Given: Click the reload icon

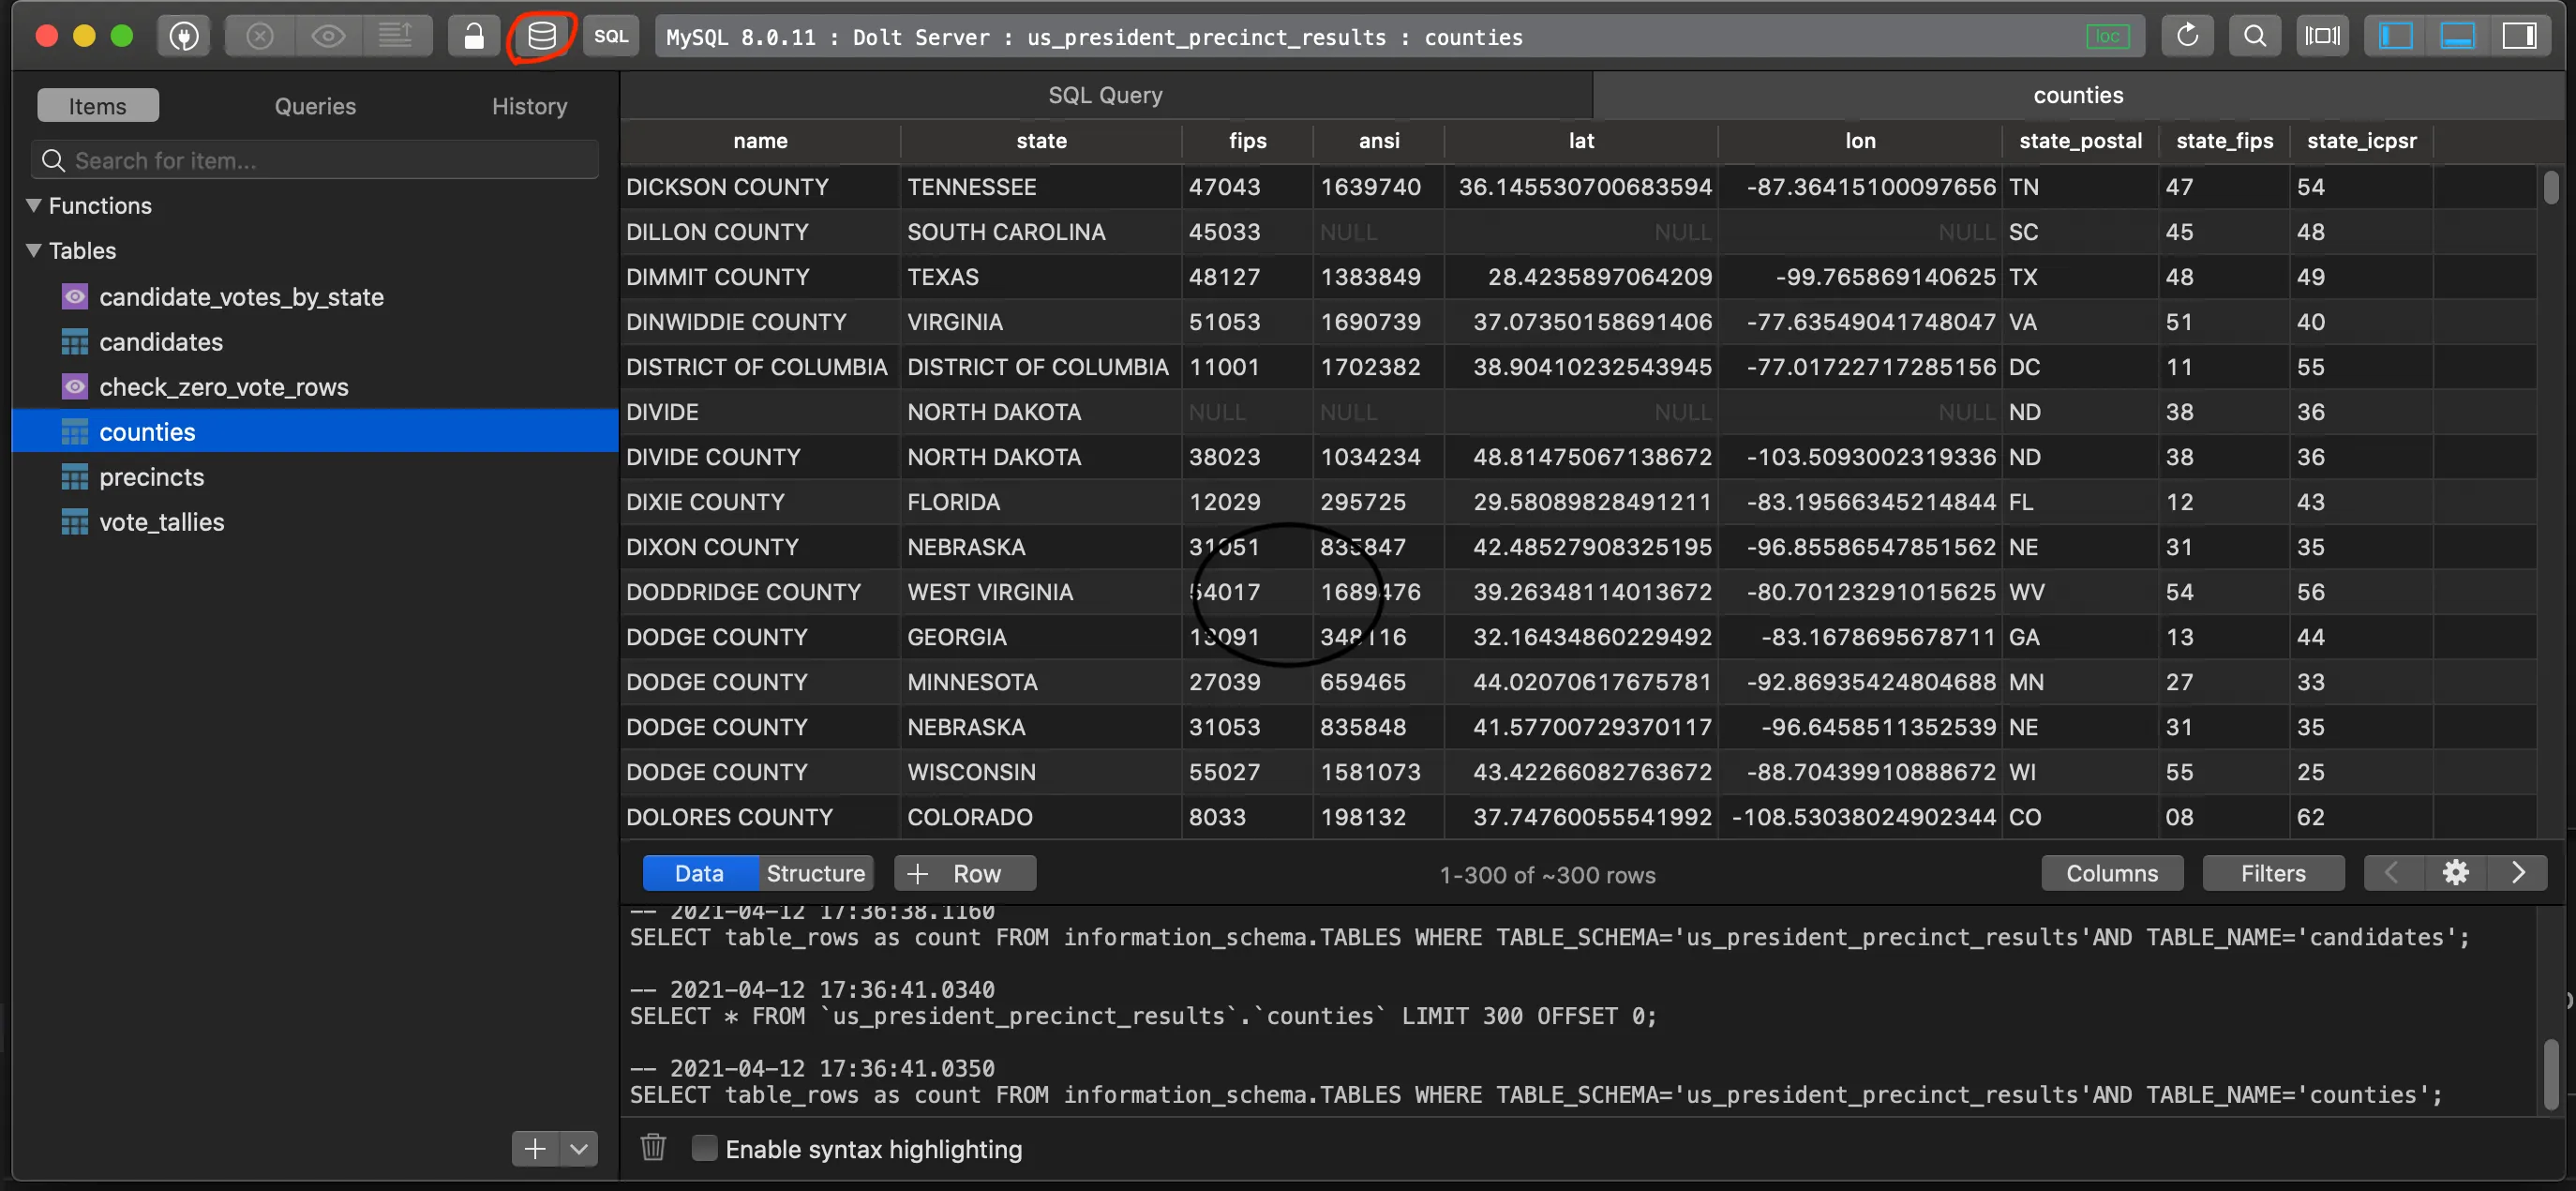Looking at the screenshot, I should click(x=2186, y=36).
